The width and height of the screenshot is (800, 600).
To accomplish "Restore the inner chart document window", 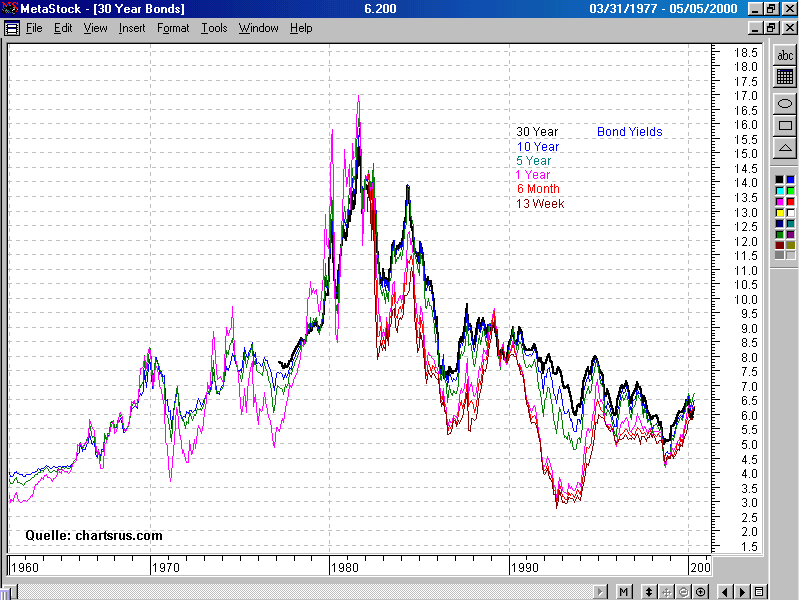I will click(x=771, y=28).
